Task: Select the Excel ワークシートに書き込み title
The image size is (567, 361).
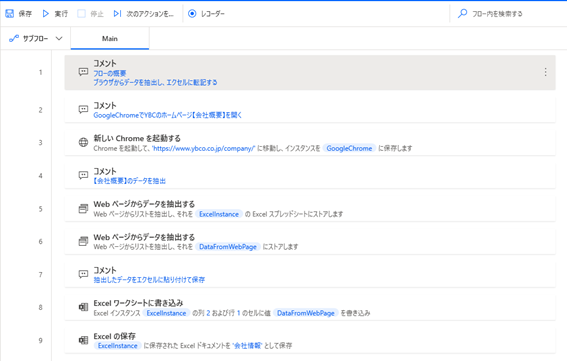Action: pos(138,303)
